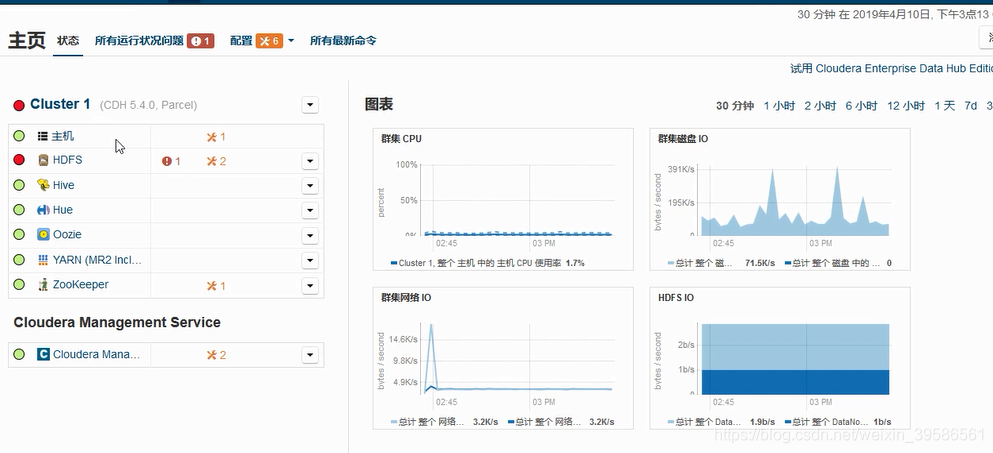993x453 pixels.
Task: Open the Oozie actions dropdown
Action: [310, 236]
